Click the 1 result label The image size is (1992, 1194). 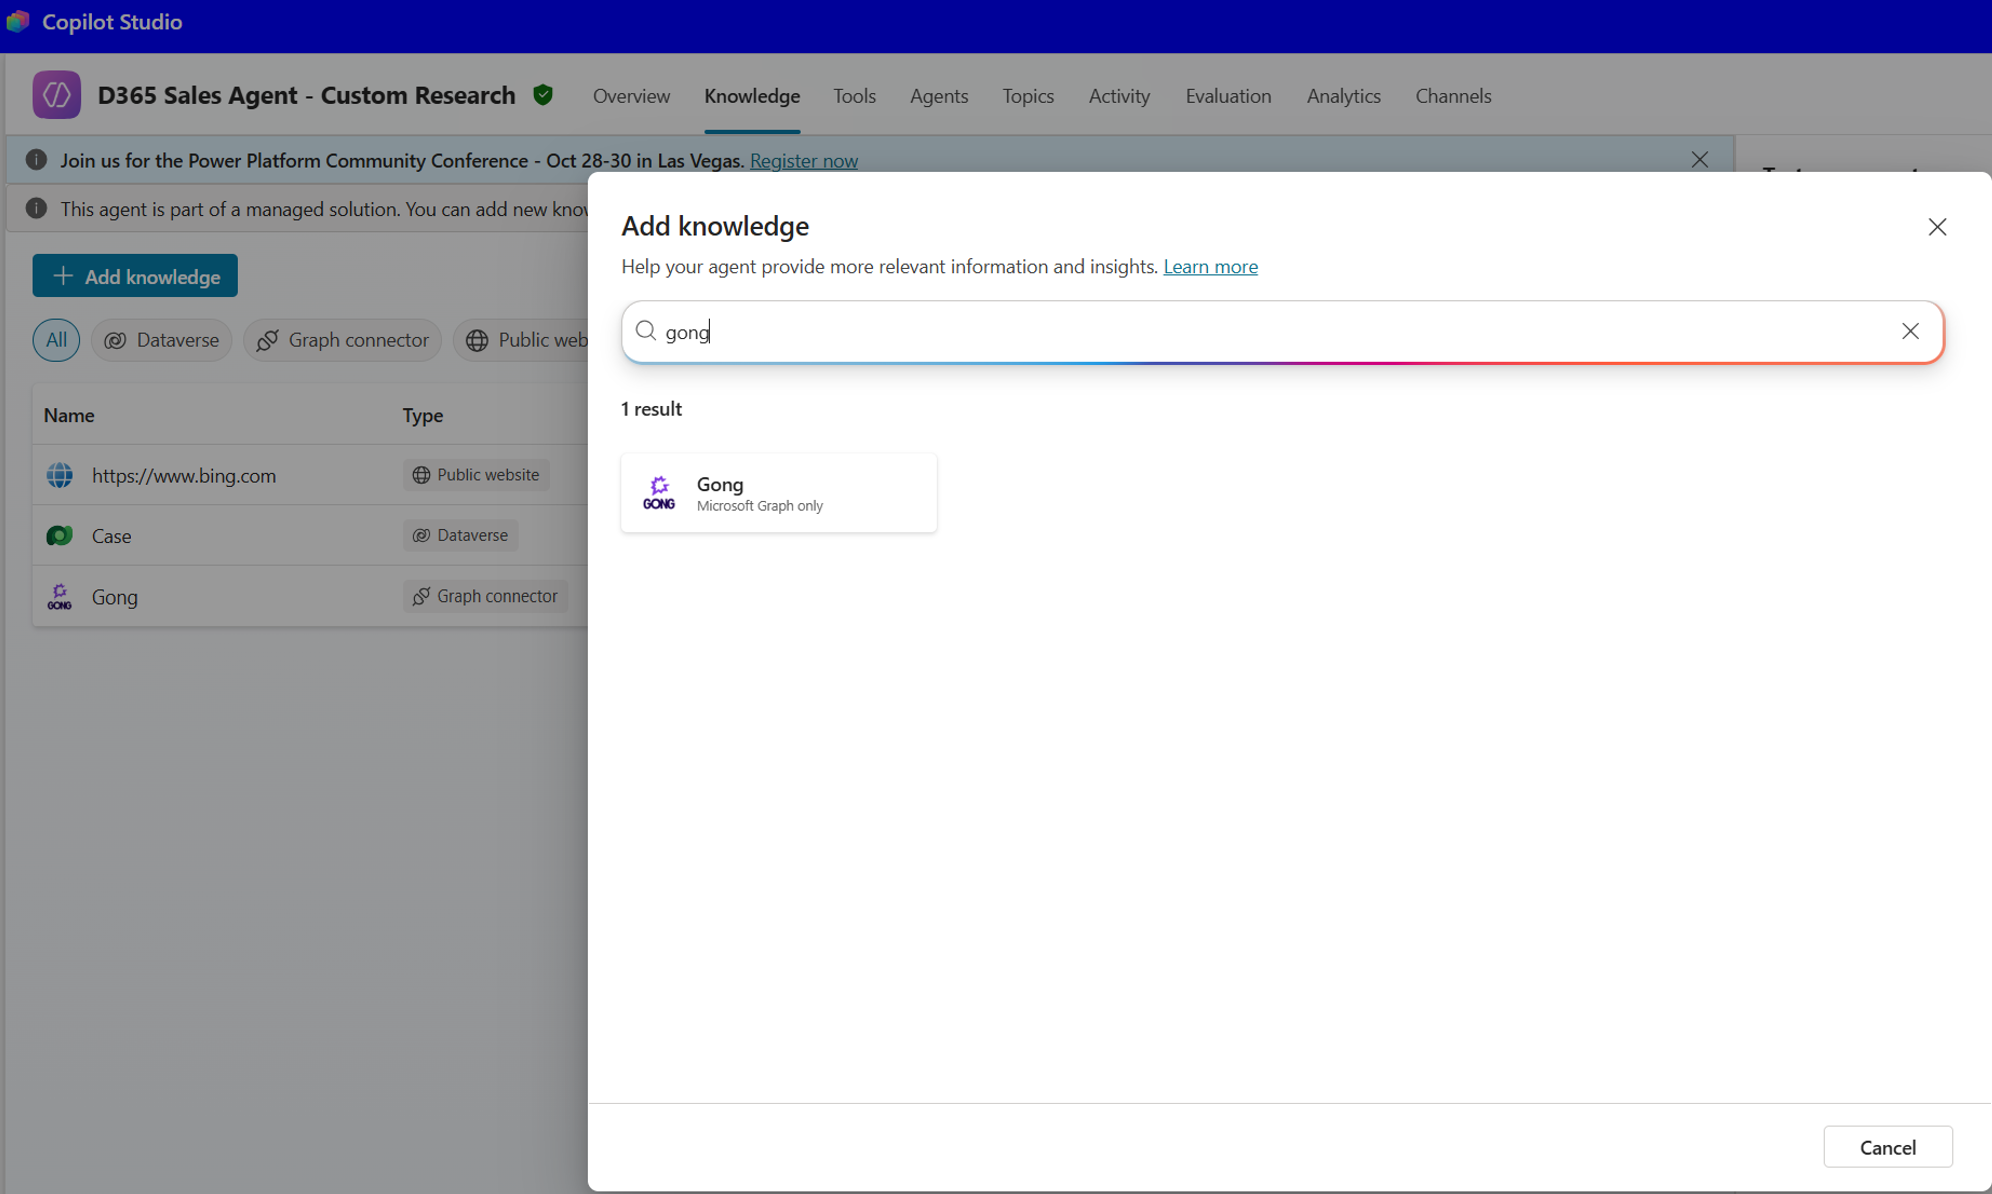click(x=651, y=409)
